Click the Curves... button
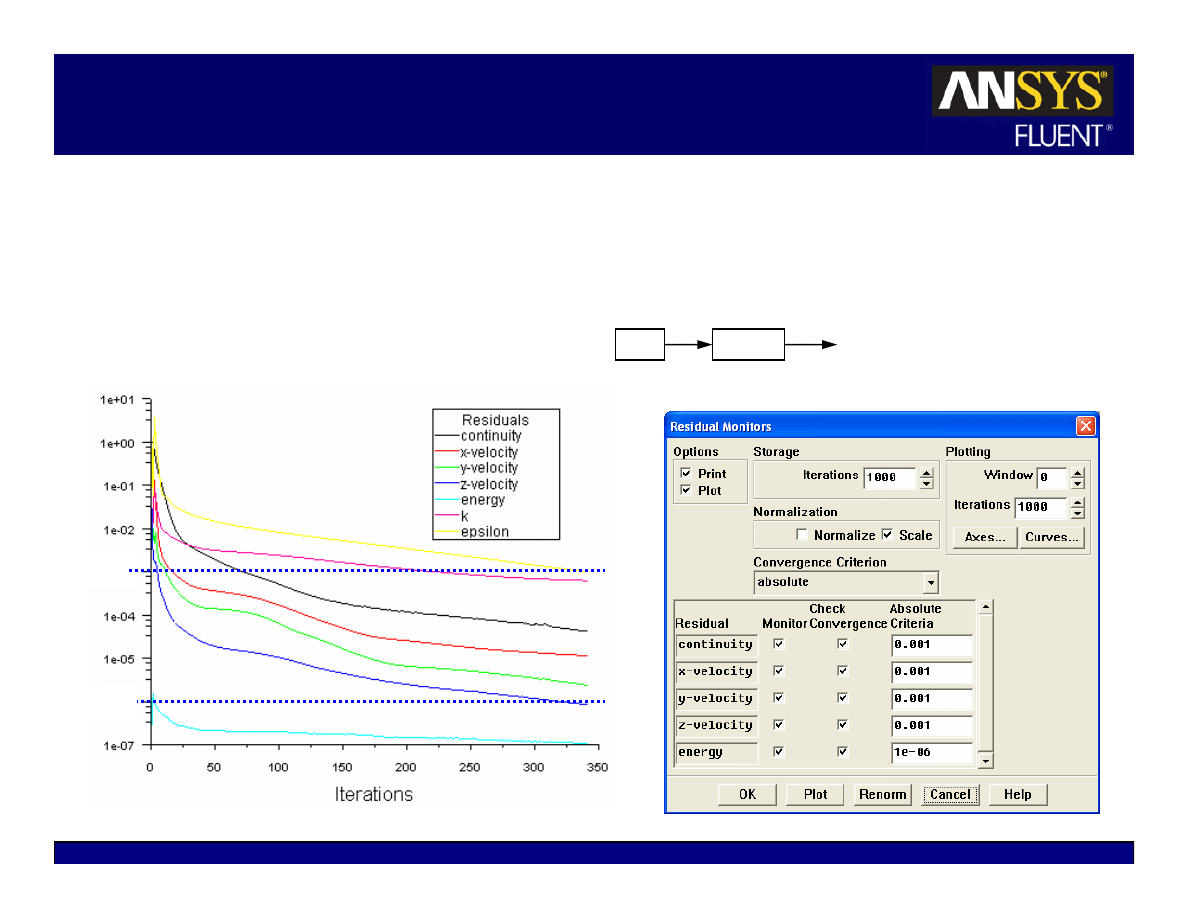1188x918 pixels. click(x=1052, y=537)
